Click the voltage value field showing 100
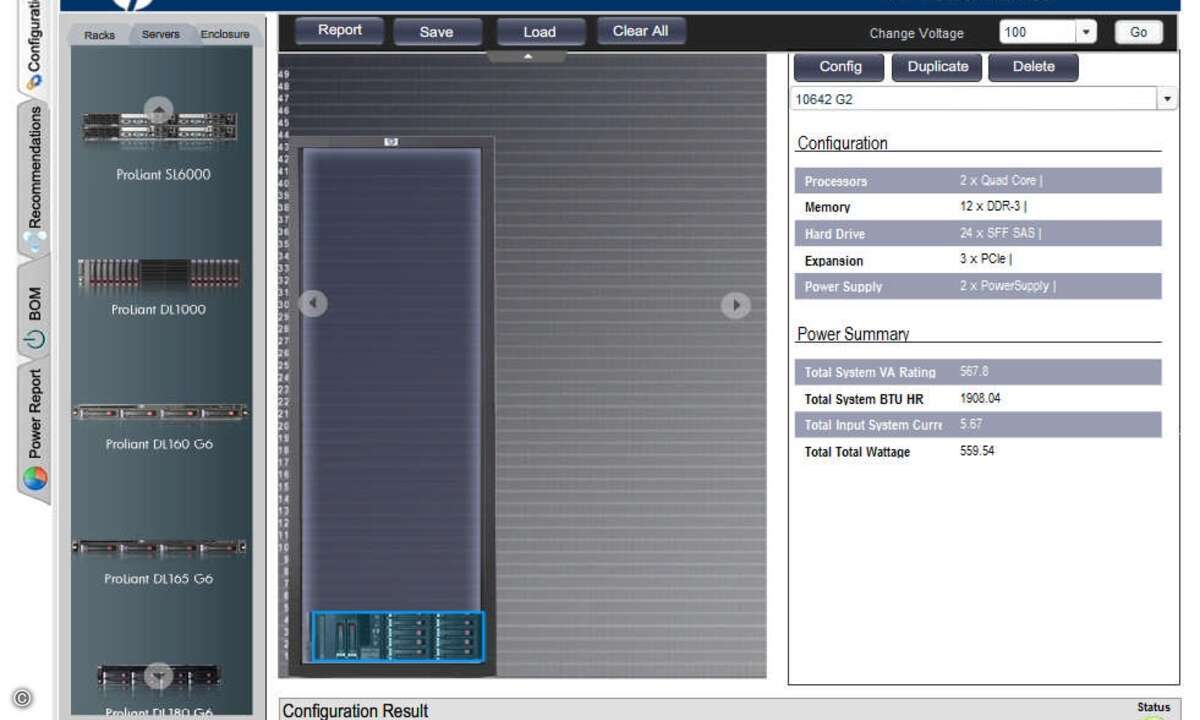 pyautogui.click(x=1037, y=32)
